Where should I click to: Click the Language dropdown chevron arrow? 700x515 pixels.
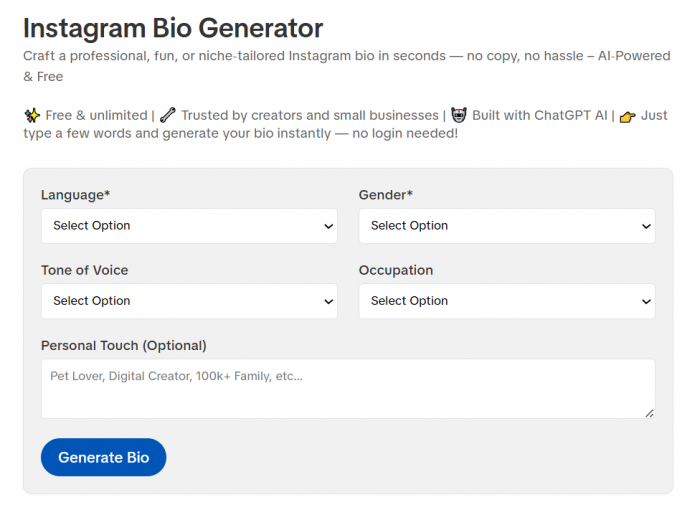pyautogui.click(x=329, y=226)
